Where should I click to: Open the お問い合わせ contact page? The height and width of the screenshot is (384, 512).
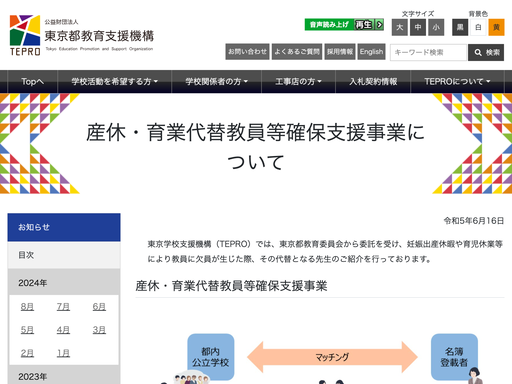click(x=247, y=52)
